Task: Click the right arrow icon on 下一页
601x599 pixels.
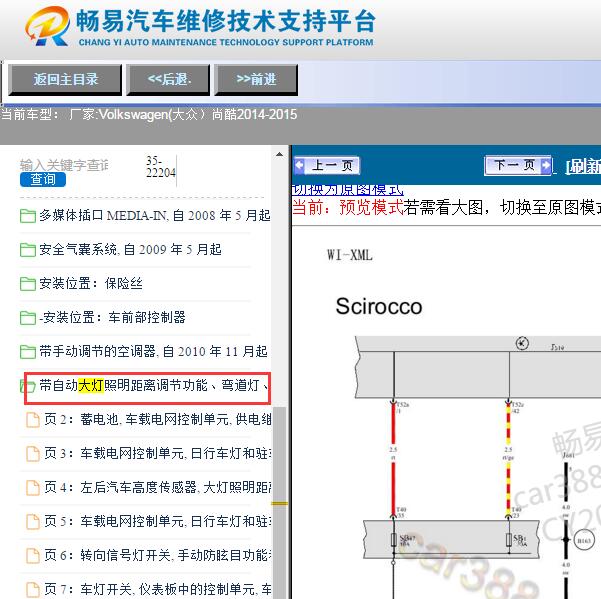Action: click(x=545, y=166)
